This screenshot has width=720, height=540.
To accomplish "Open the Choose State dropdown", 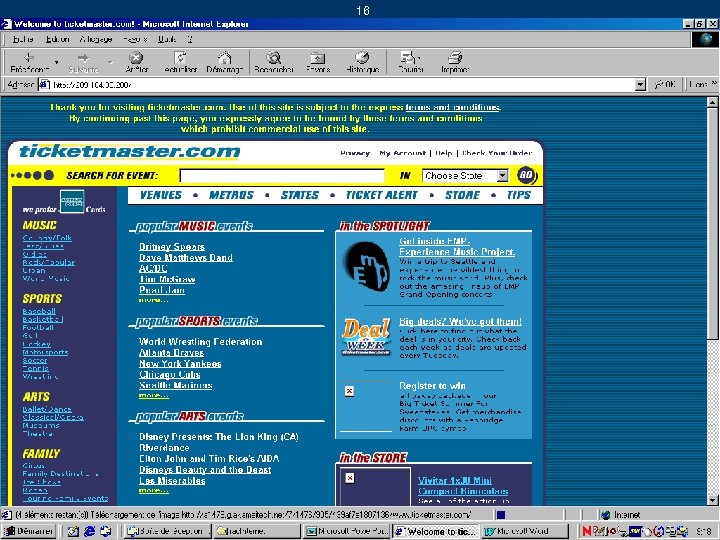I will [465, 175].
